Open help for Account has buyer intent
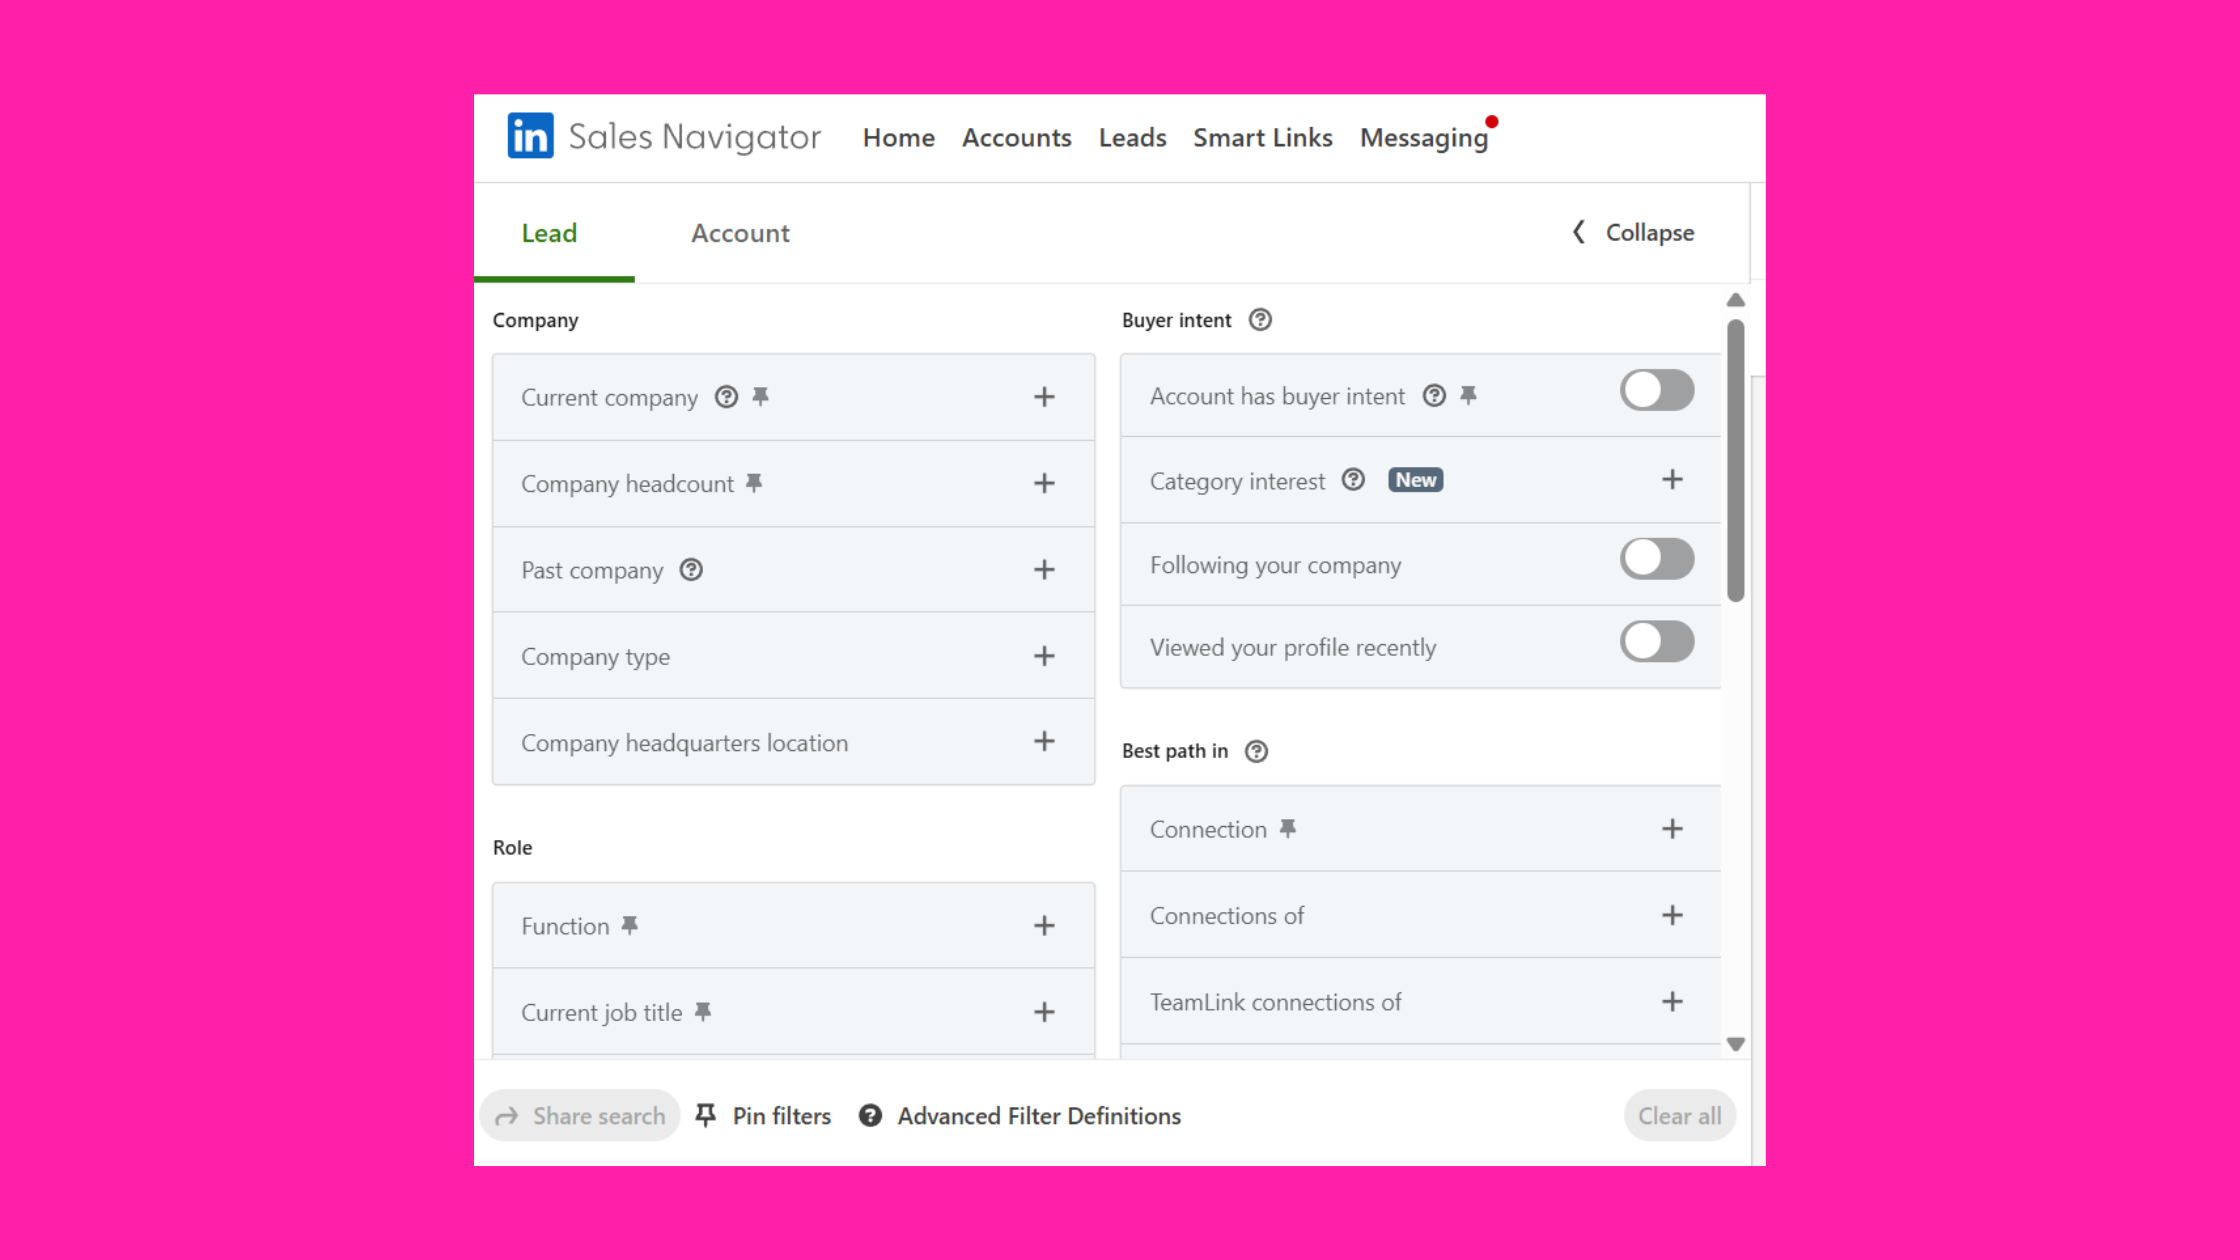The width and height of the screenshot is (2240, 1260). tap(1434, 396)
